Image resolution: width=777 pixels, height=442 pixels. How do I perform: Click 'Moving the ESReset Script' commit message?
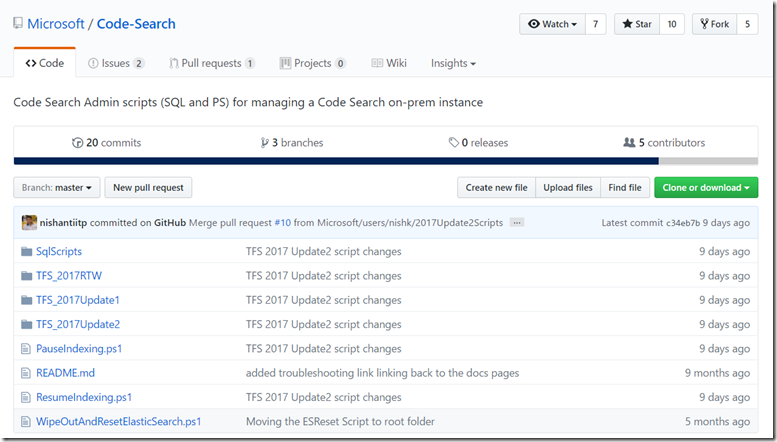point(340,422)
